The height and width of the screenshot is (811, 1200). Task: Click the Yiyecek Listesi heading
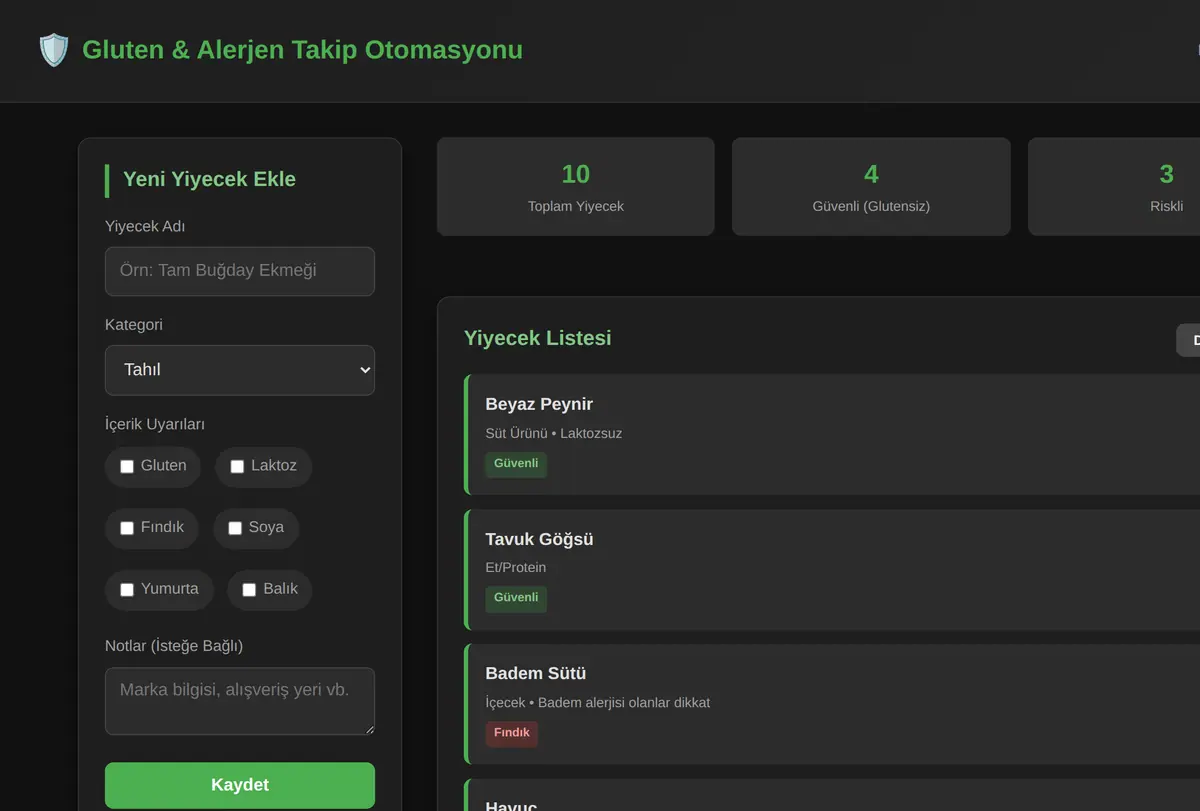coord(537,338)
